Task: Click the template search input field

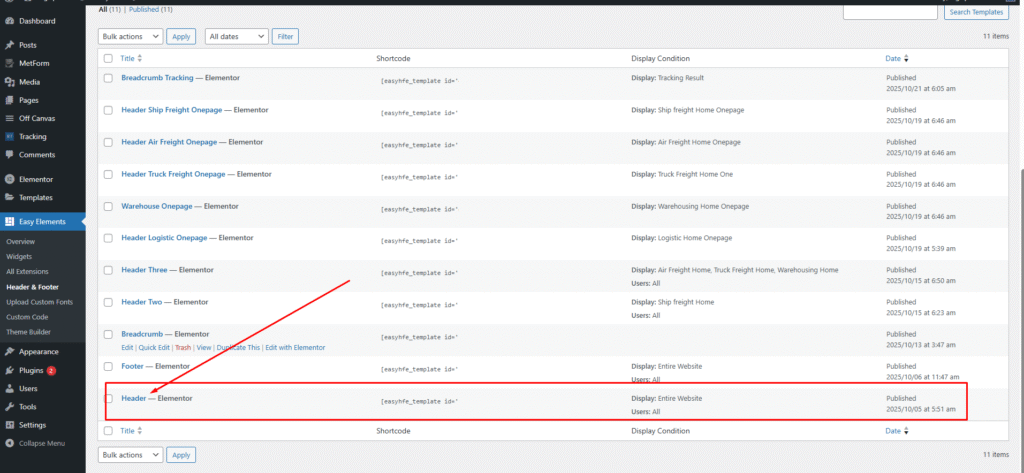Action: click(890, 12)
